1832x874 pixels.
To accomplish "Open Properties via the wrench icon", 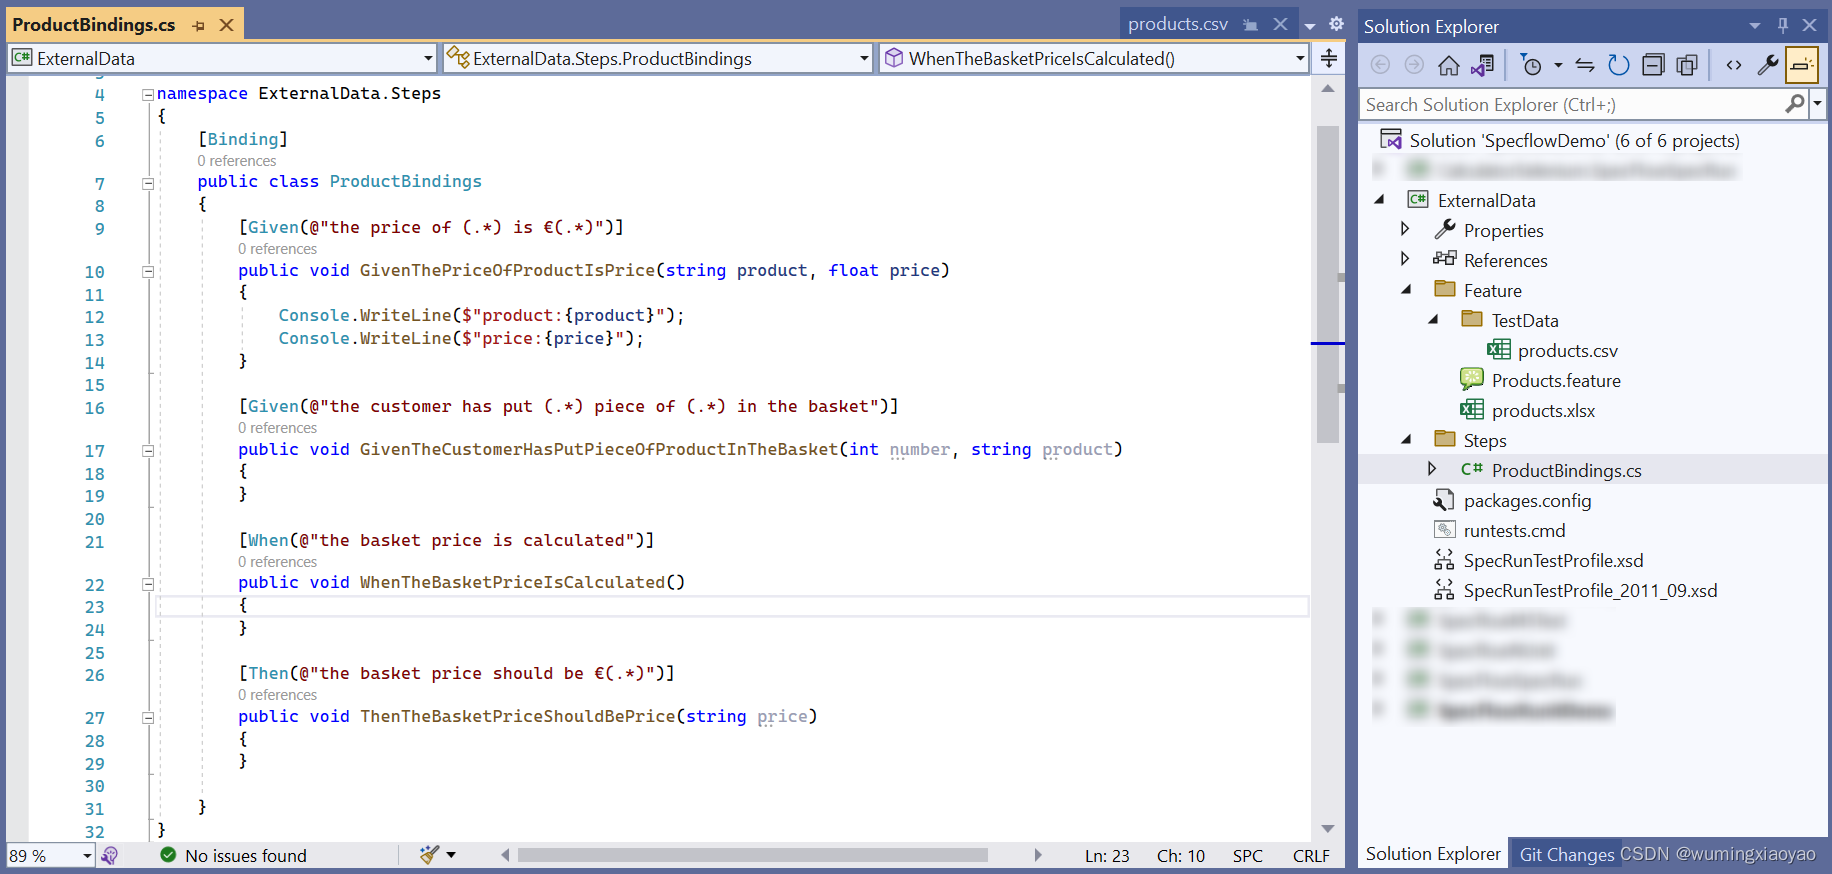I will (x=1767, y=65).
